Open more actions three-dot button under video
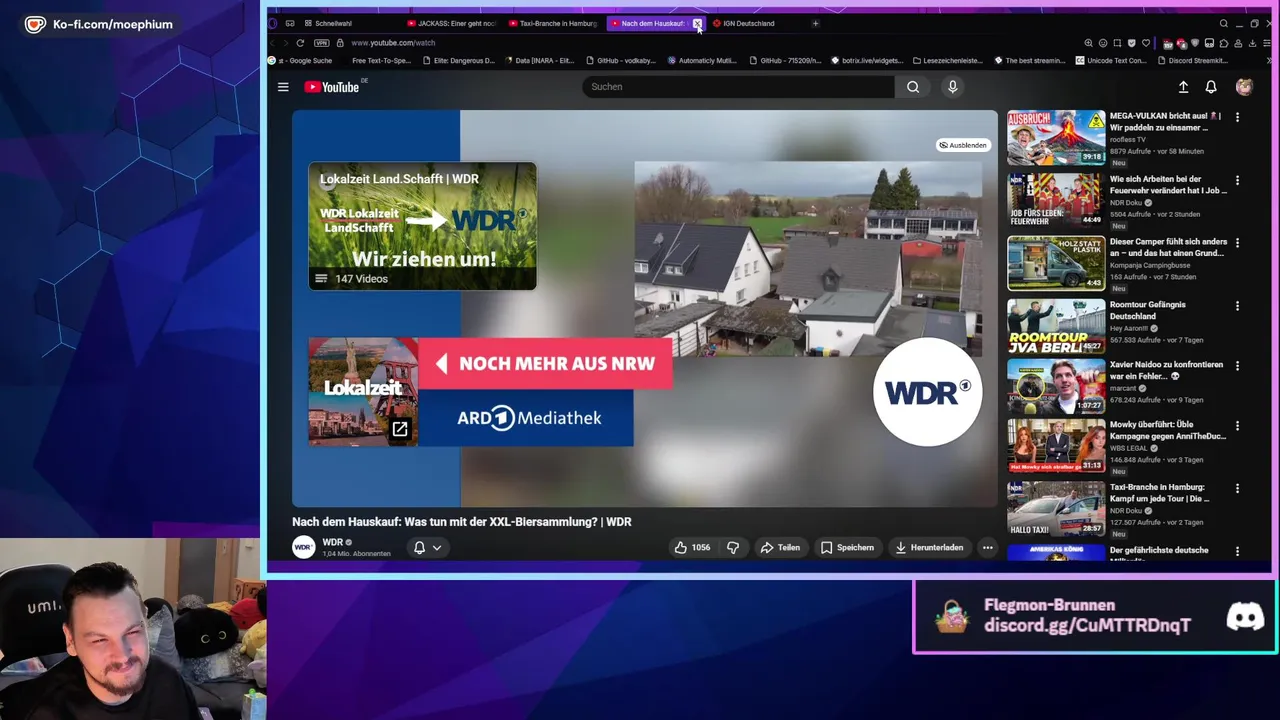Screen dimensions: 1280x720 coord(987,547)
